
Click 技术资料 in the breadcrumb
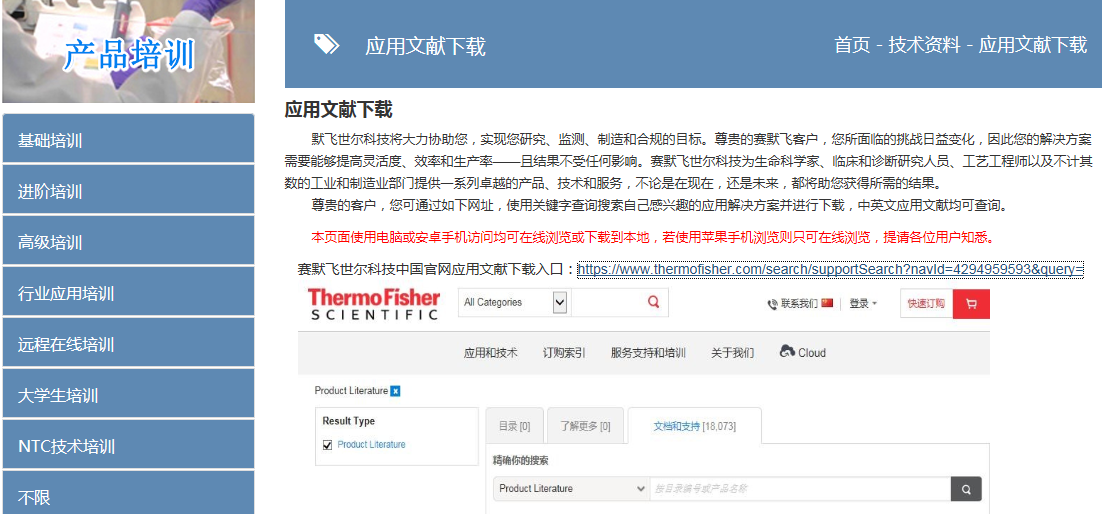924,45
